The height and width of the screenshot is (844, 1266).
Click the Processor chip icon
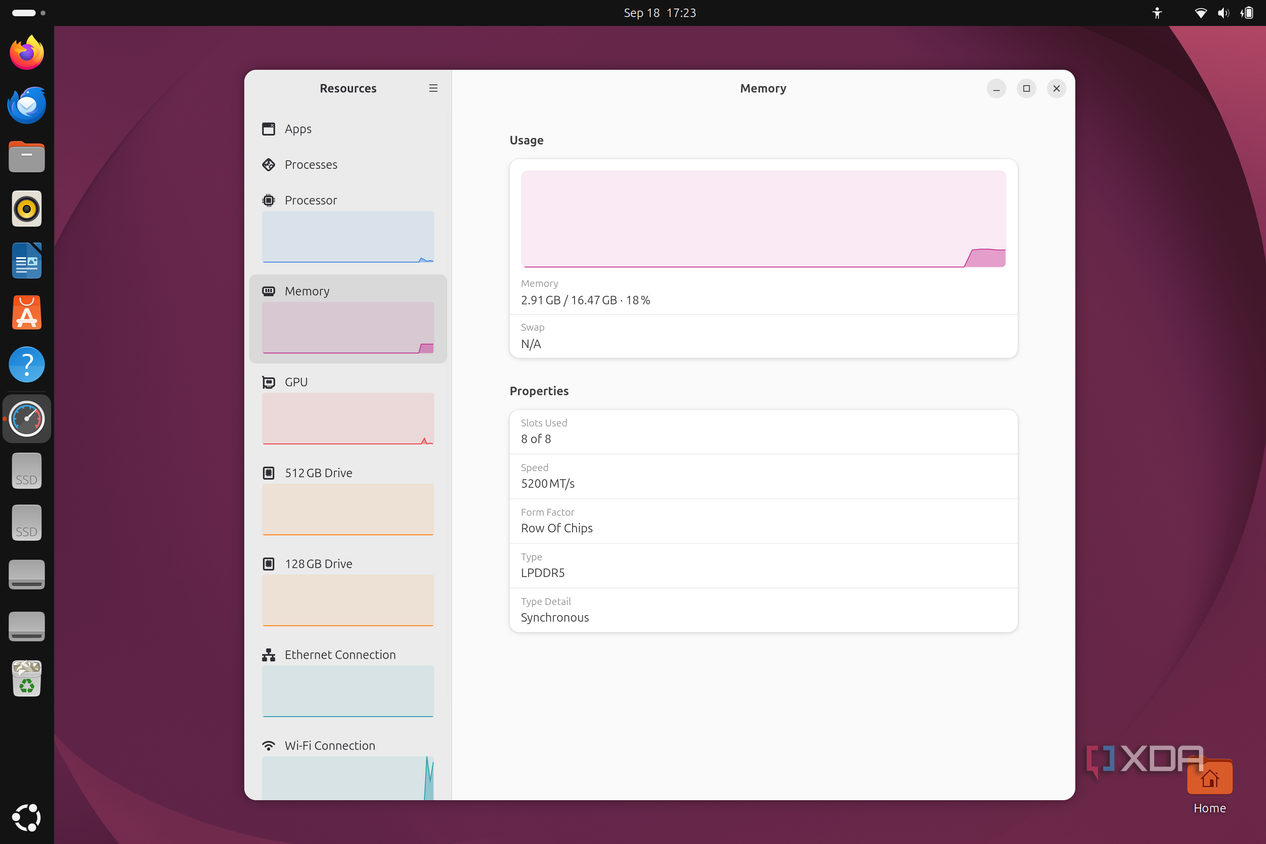pos(268,200)
